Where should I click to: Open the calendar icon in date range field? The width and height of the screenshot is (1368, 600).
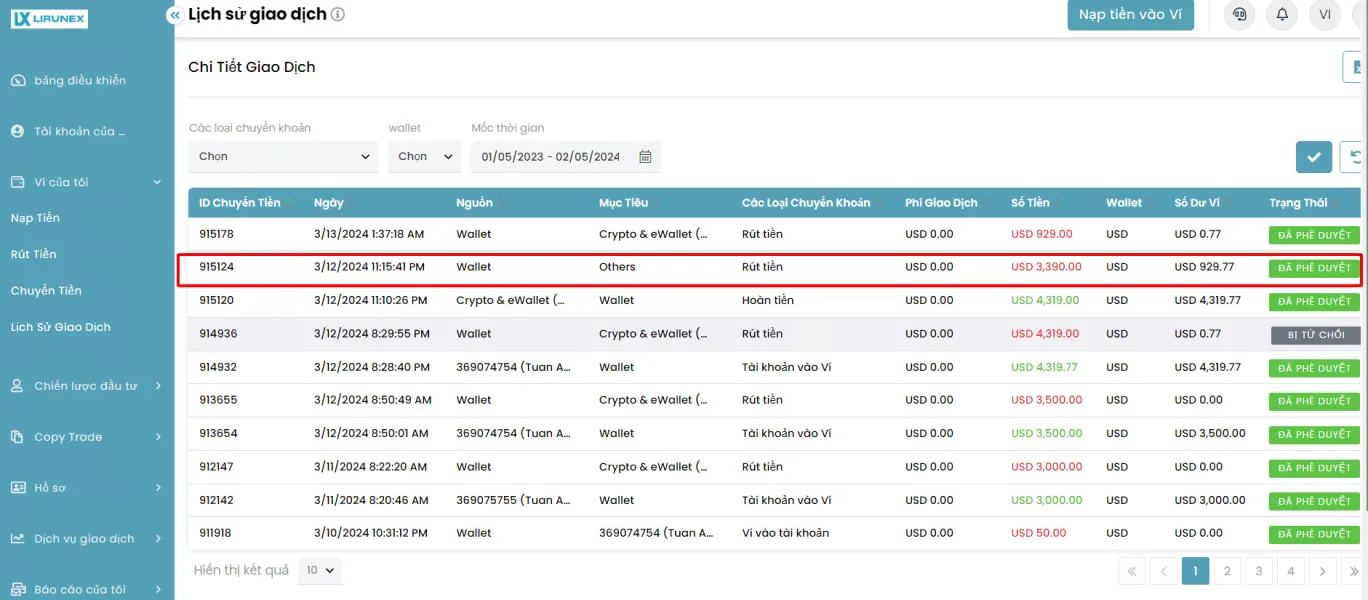click(x=645, y=157)
